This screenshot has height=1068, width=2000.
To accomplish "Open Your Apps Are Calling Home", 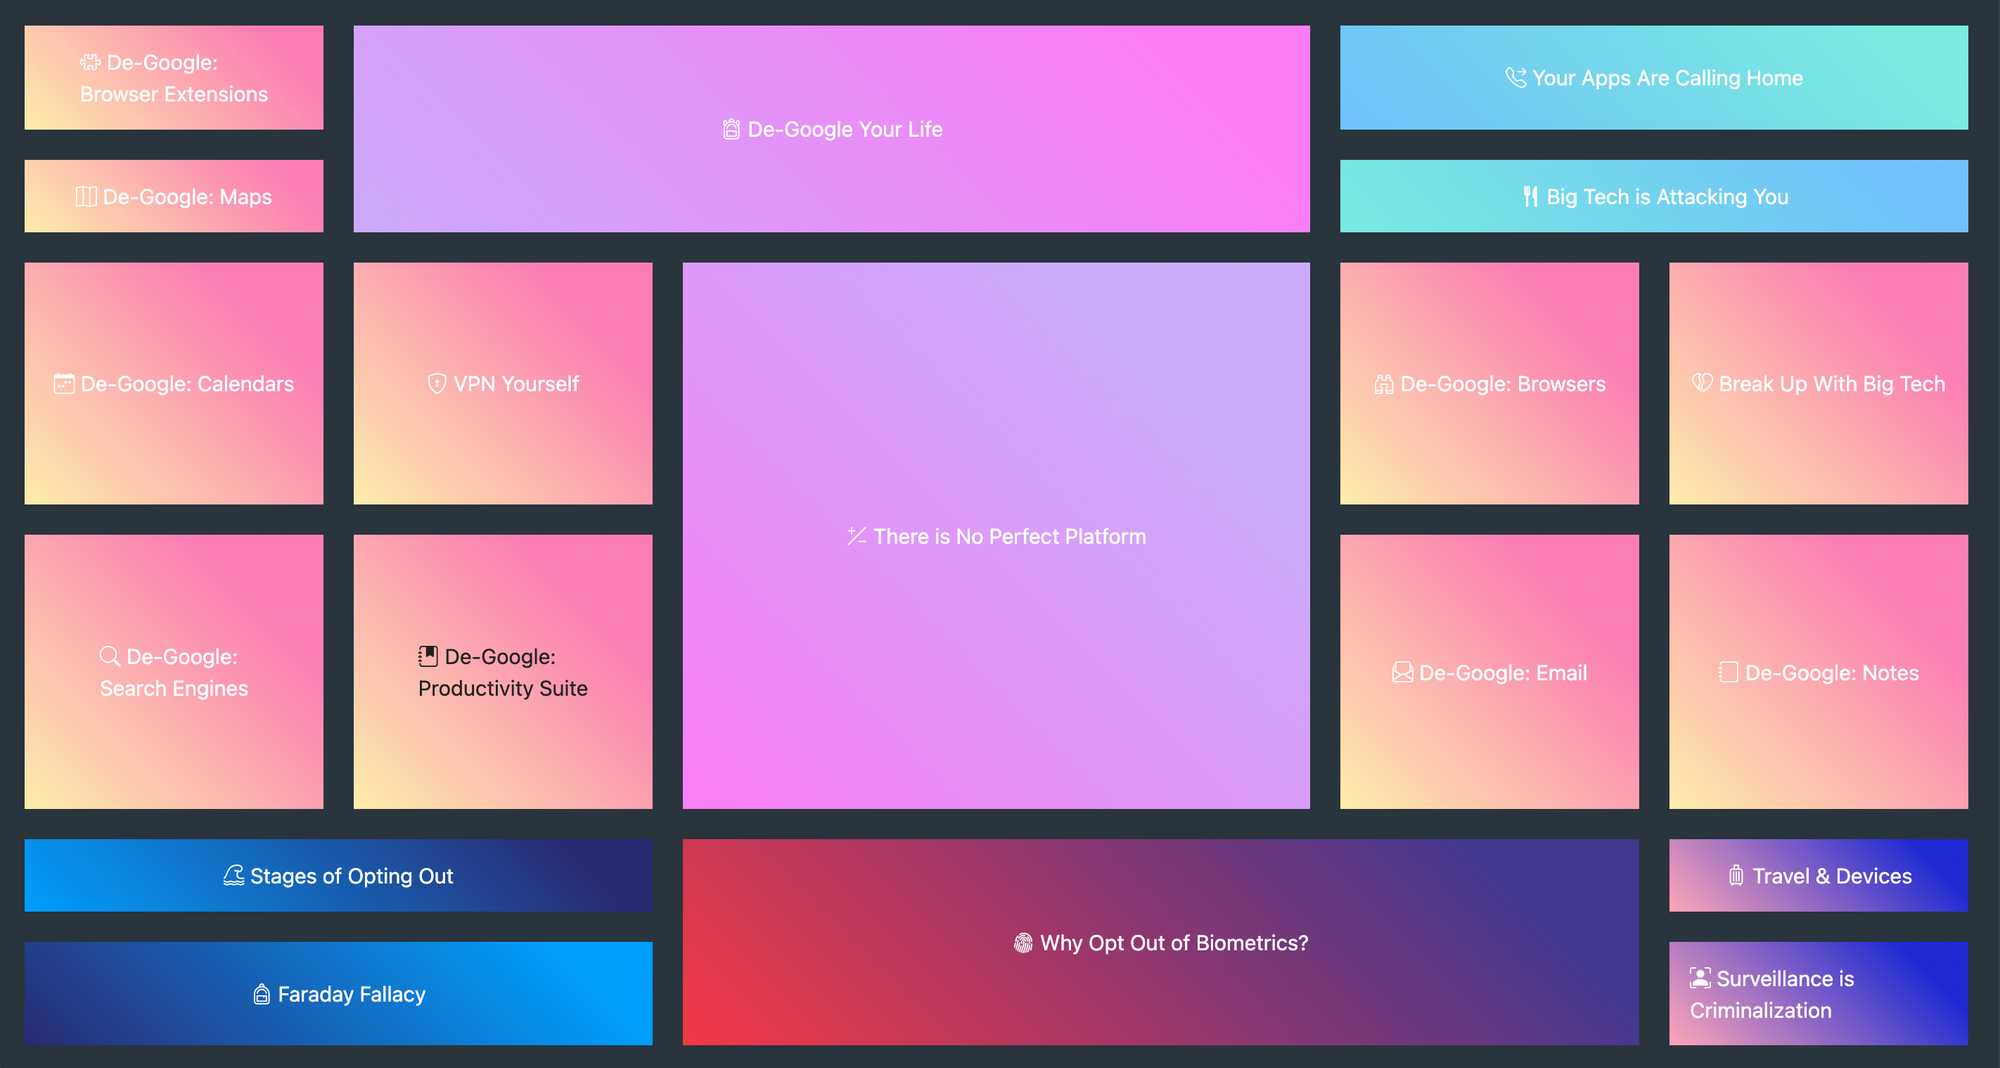I will click(1654, 77).
